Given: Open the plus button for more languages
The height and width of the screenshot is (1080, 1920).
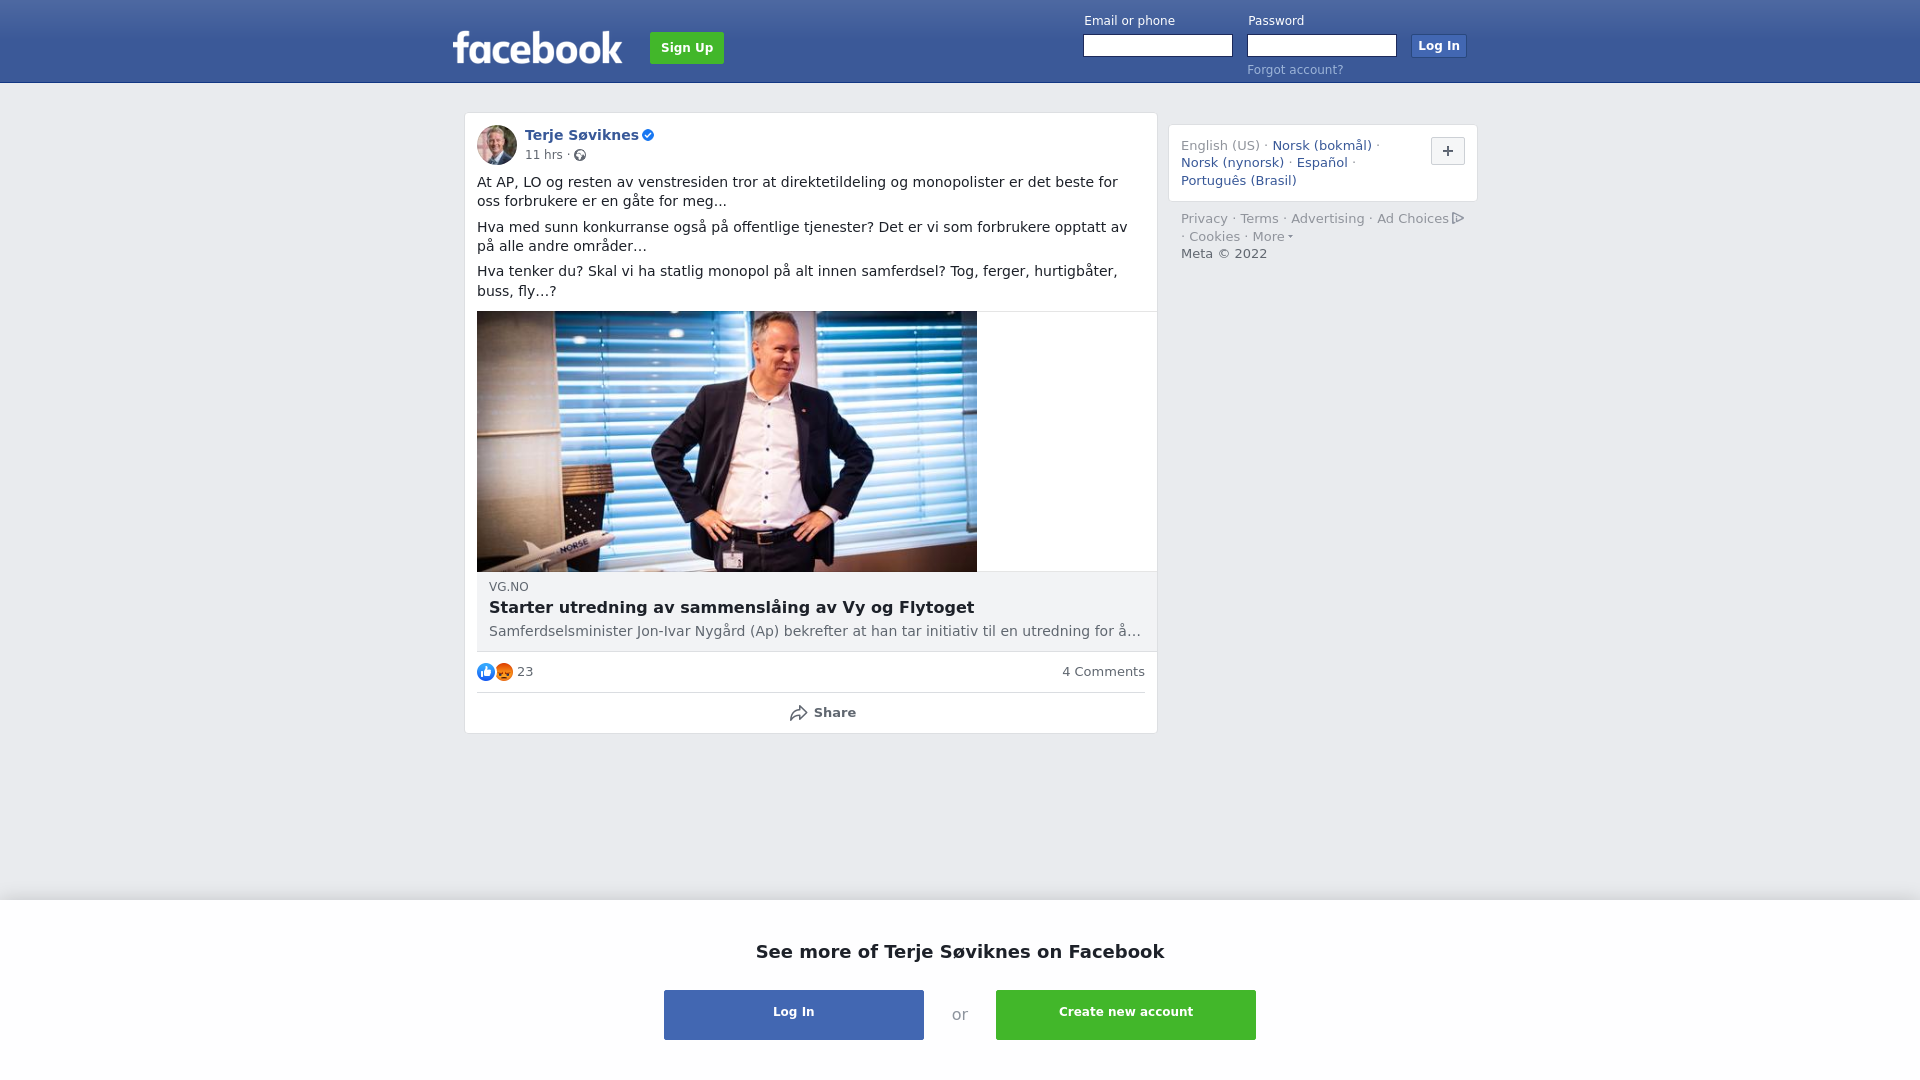Looking at the screenshot, I should pos(1448,151).
